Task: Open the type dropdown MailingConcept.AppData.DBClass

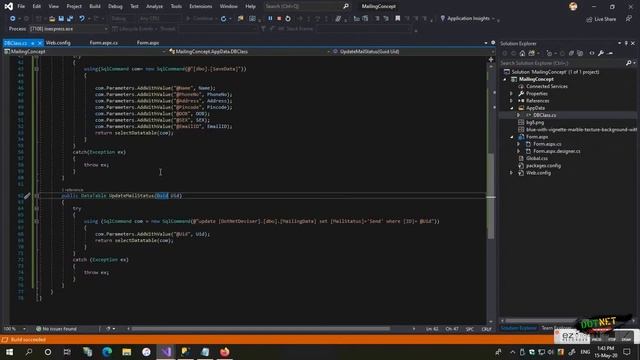Action: click(249, 52)
